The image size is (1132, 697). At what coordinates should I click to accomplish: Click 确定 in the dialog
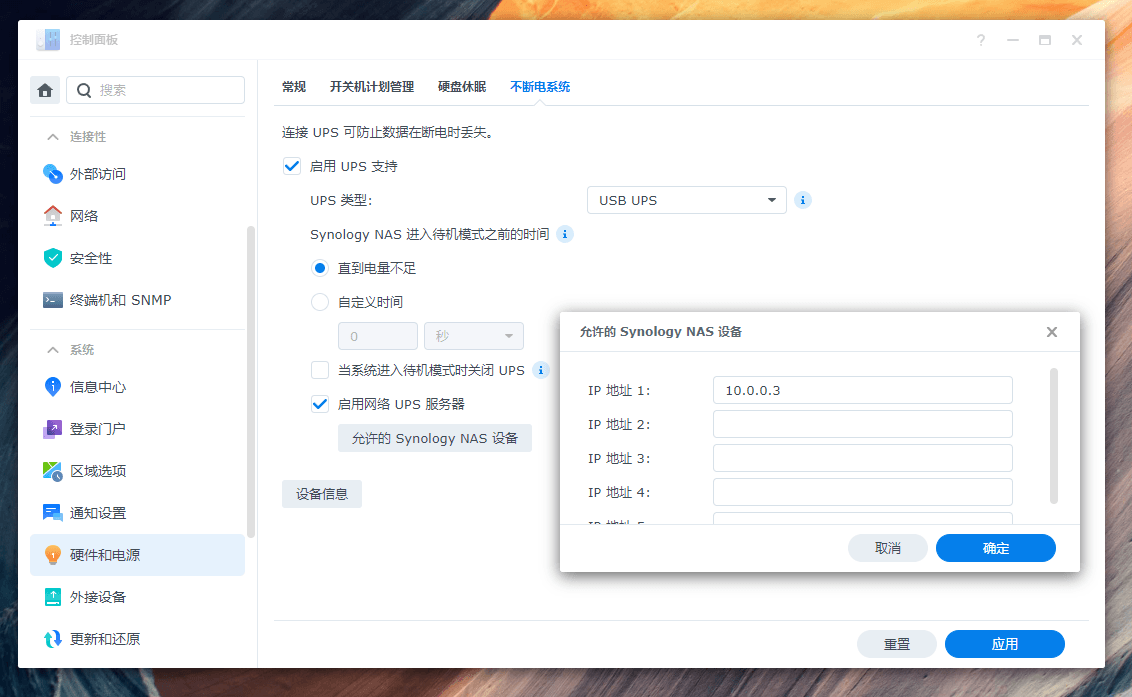pos(995,548)
